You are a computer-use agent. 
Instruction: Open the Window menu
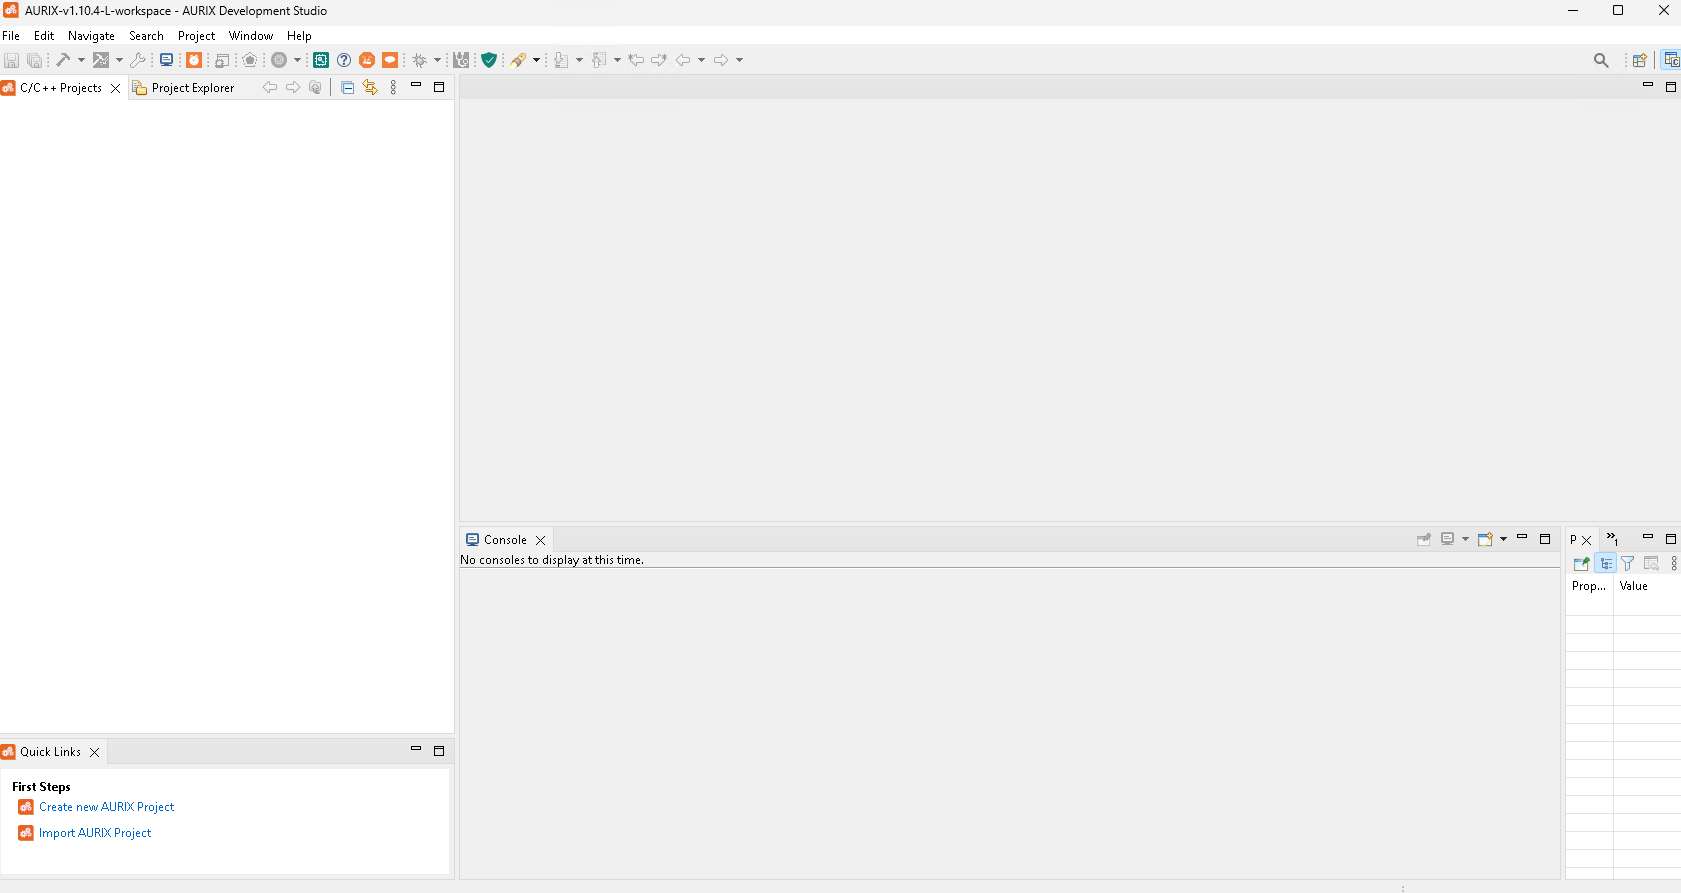point(251,36)
